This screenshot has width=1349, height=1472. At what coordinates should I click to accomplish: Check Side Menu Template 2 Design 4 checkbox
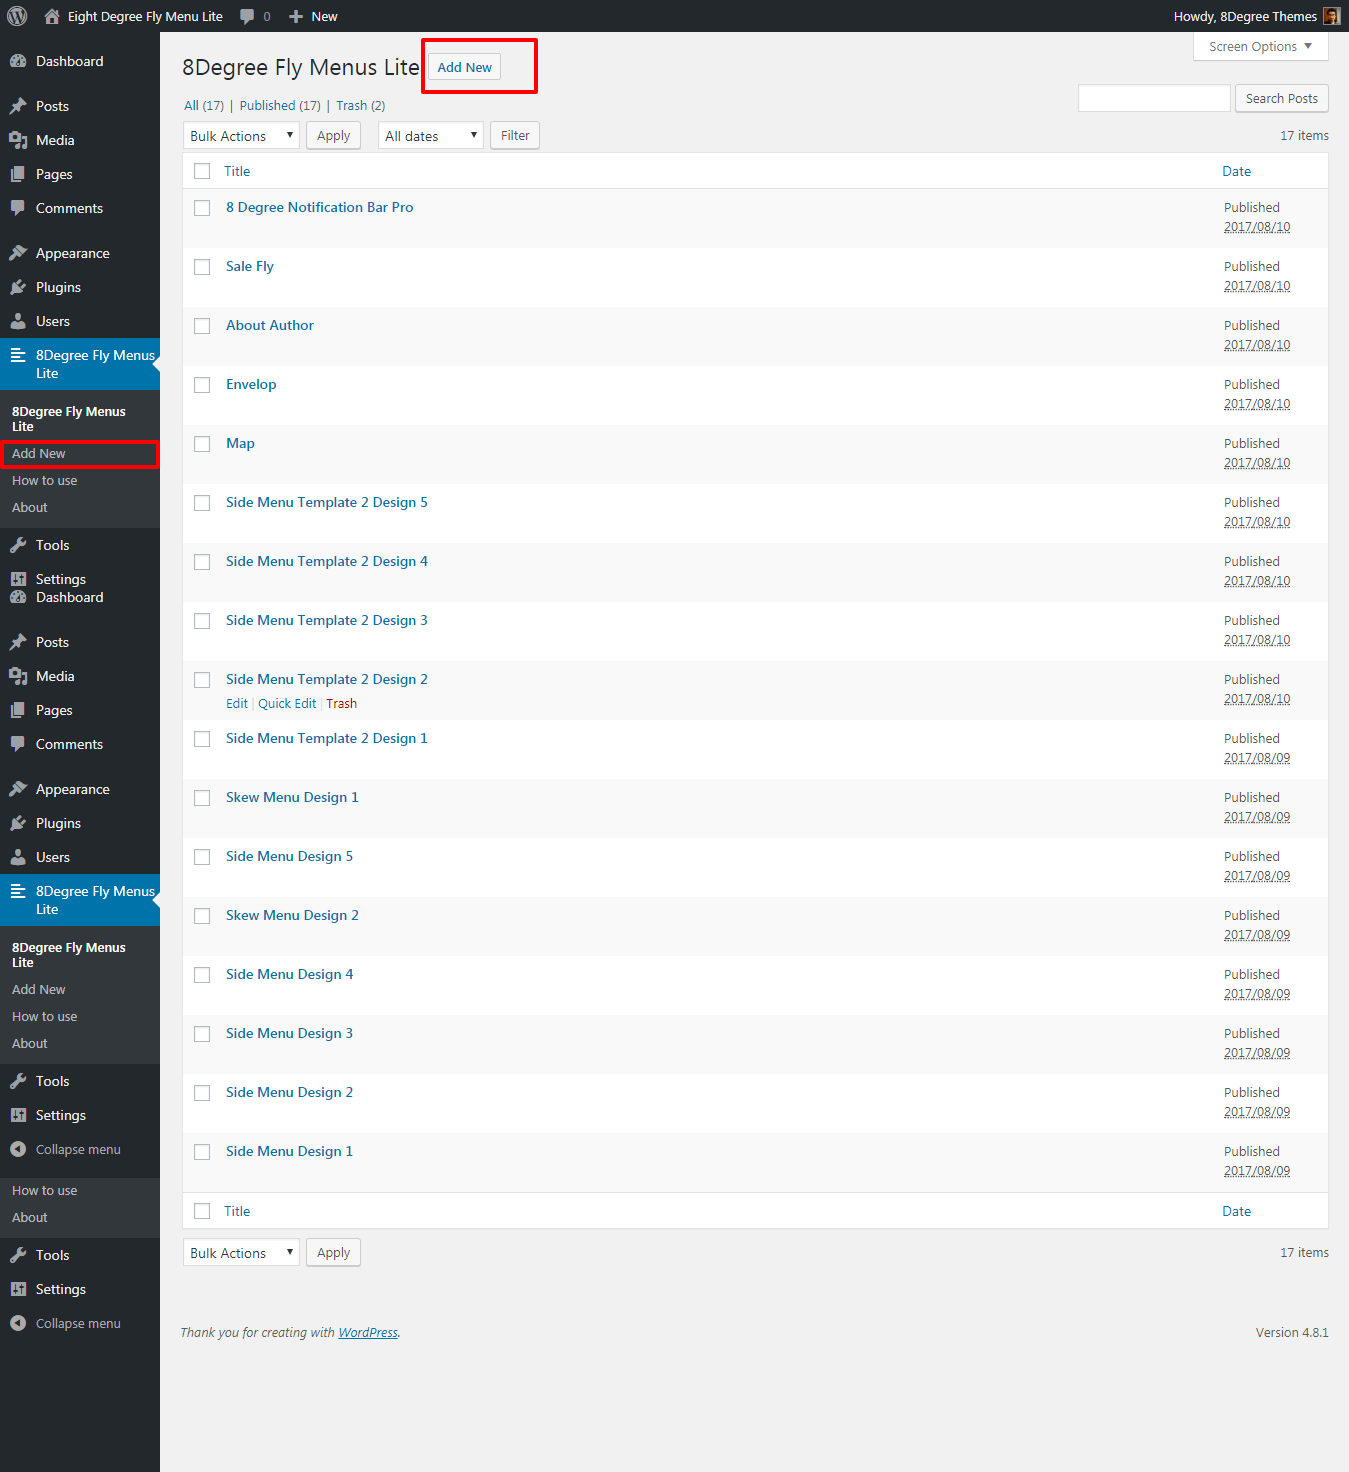coord(202,562)
